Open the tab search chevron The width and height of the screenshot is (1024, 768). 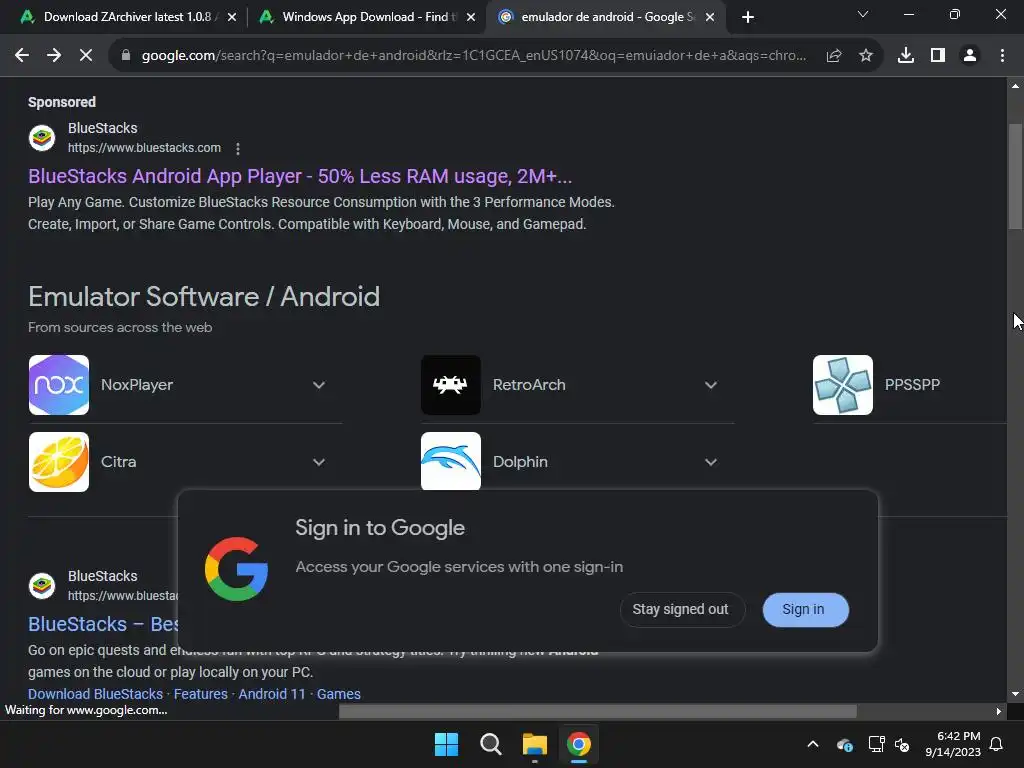click(863, 14)
